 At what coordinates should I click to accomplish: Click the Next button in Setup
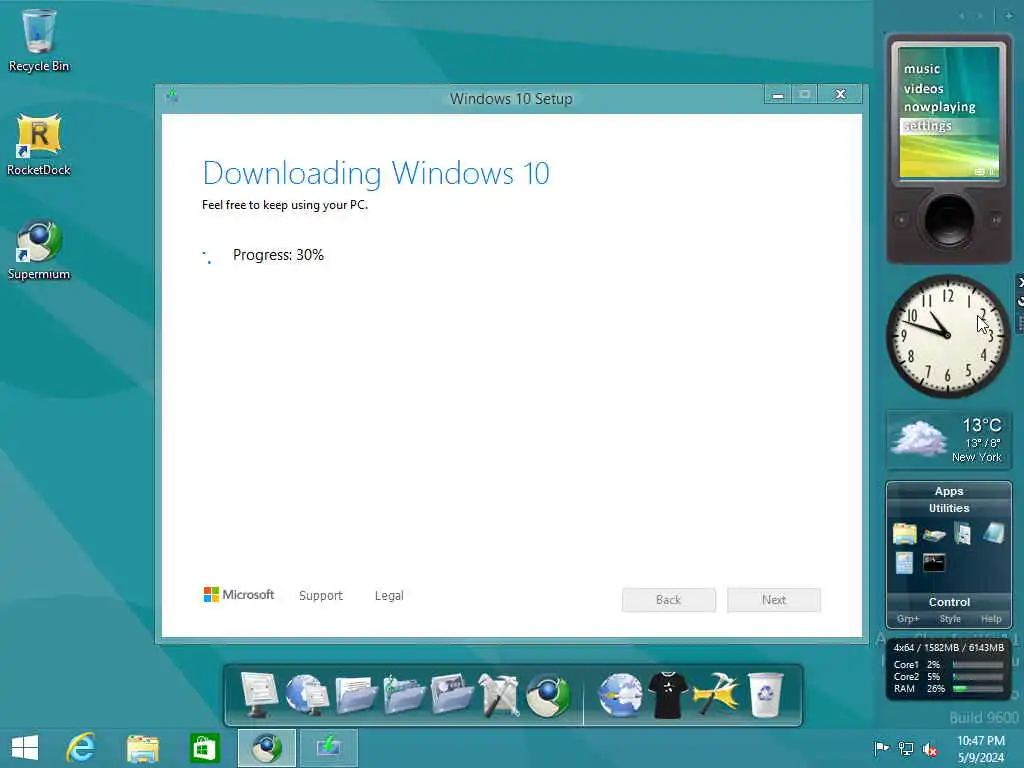click(774, 600)
